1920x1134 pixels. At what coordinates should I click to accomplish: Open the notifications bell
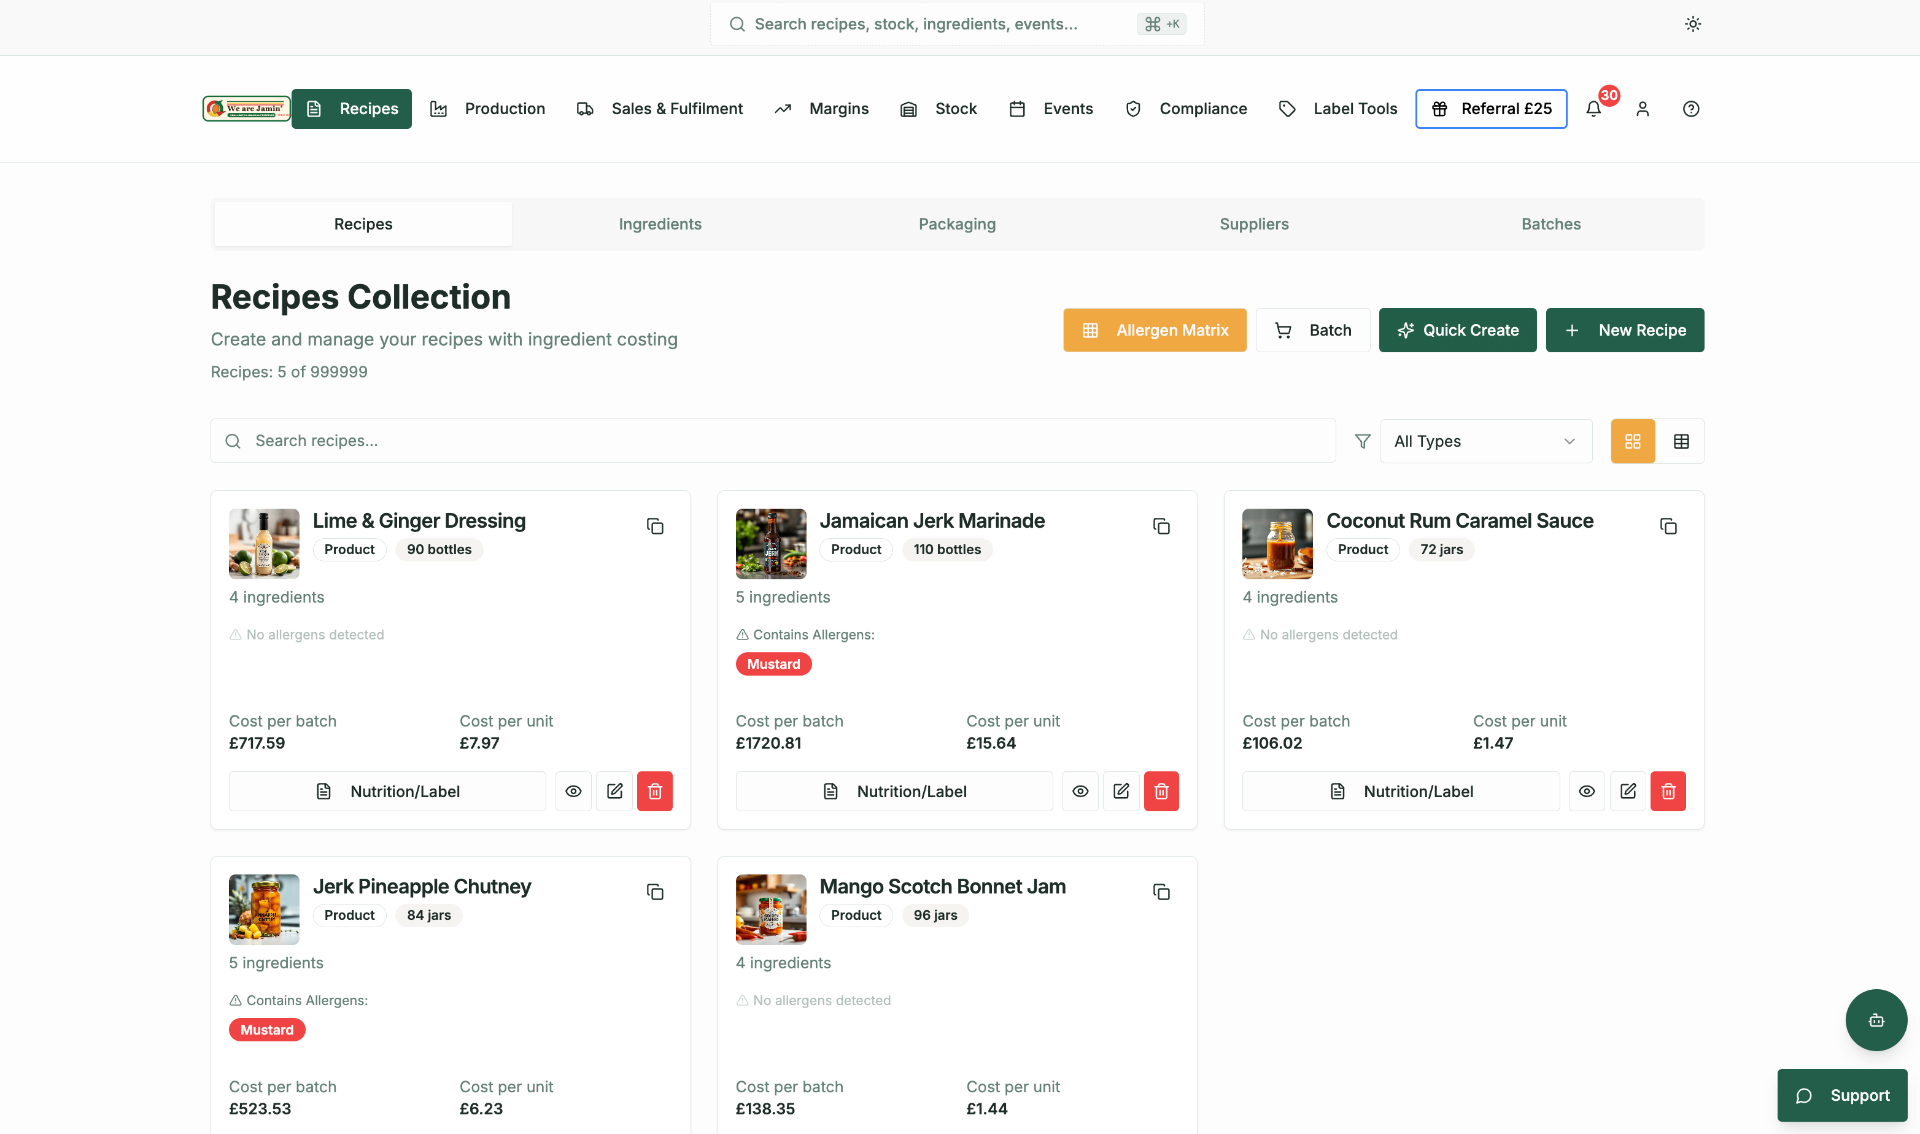point(1594,109)
